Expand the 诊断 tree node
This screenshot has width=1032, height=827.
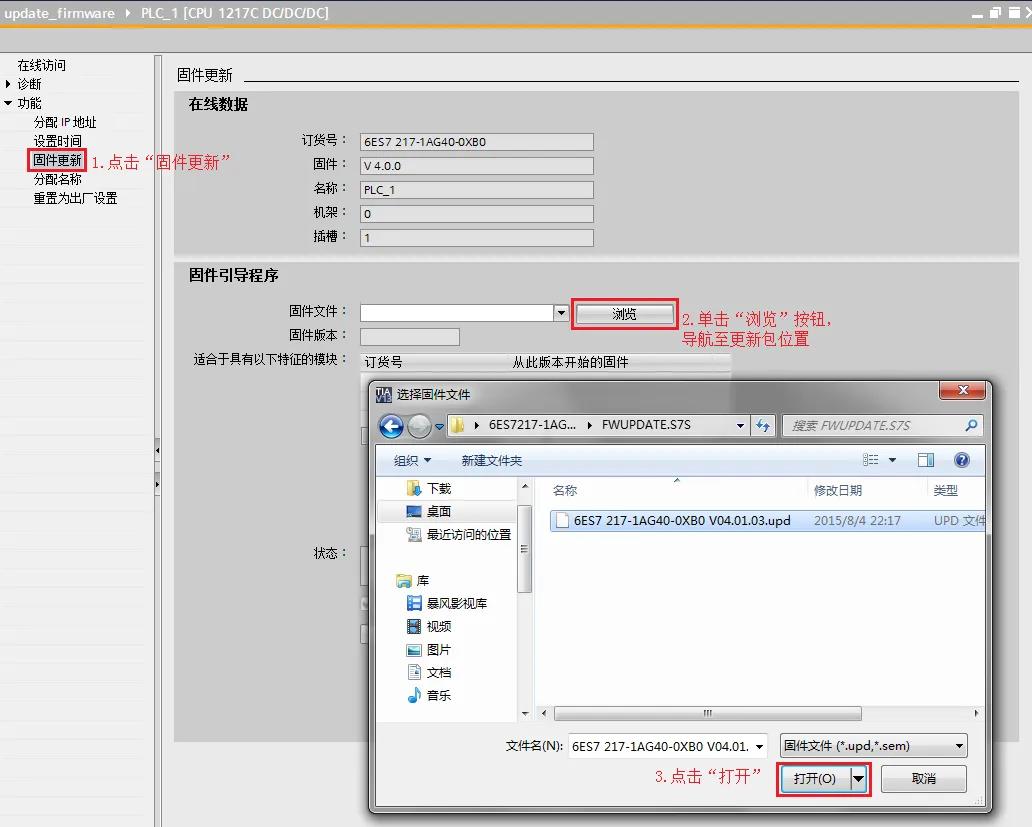pos(8,83)
